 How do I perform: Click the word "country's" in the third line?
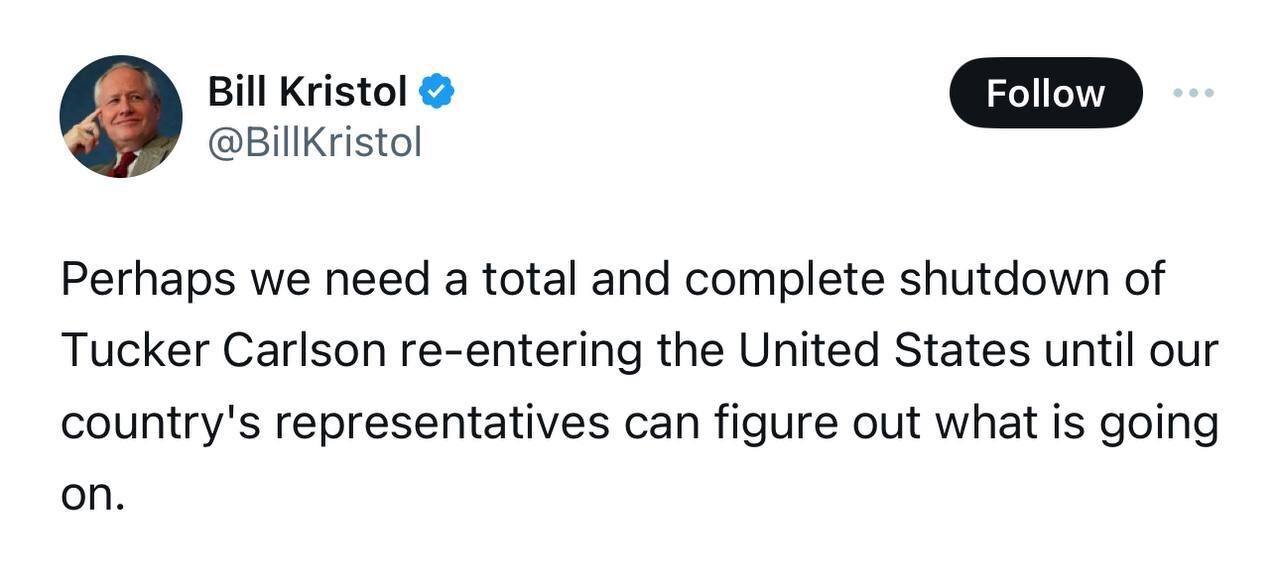(x=161, y=424)
